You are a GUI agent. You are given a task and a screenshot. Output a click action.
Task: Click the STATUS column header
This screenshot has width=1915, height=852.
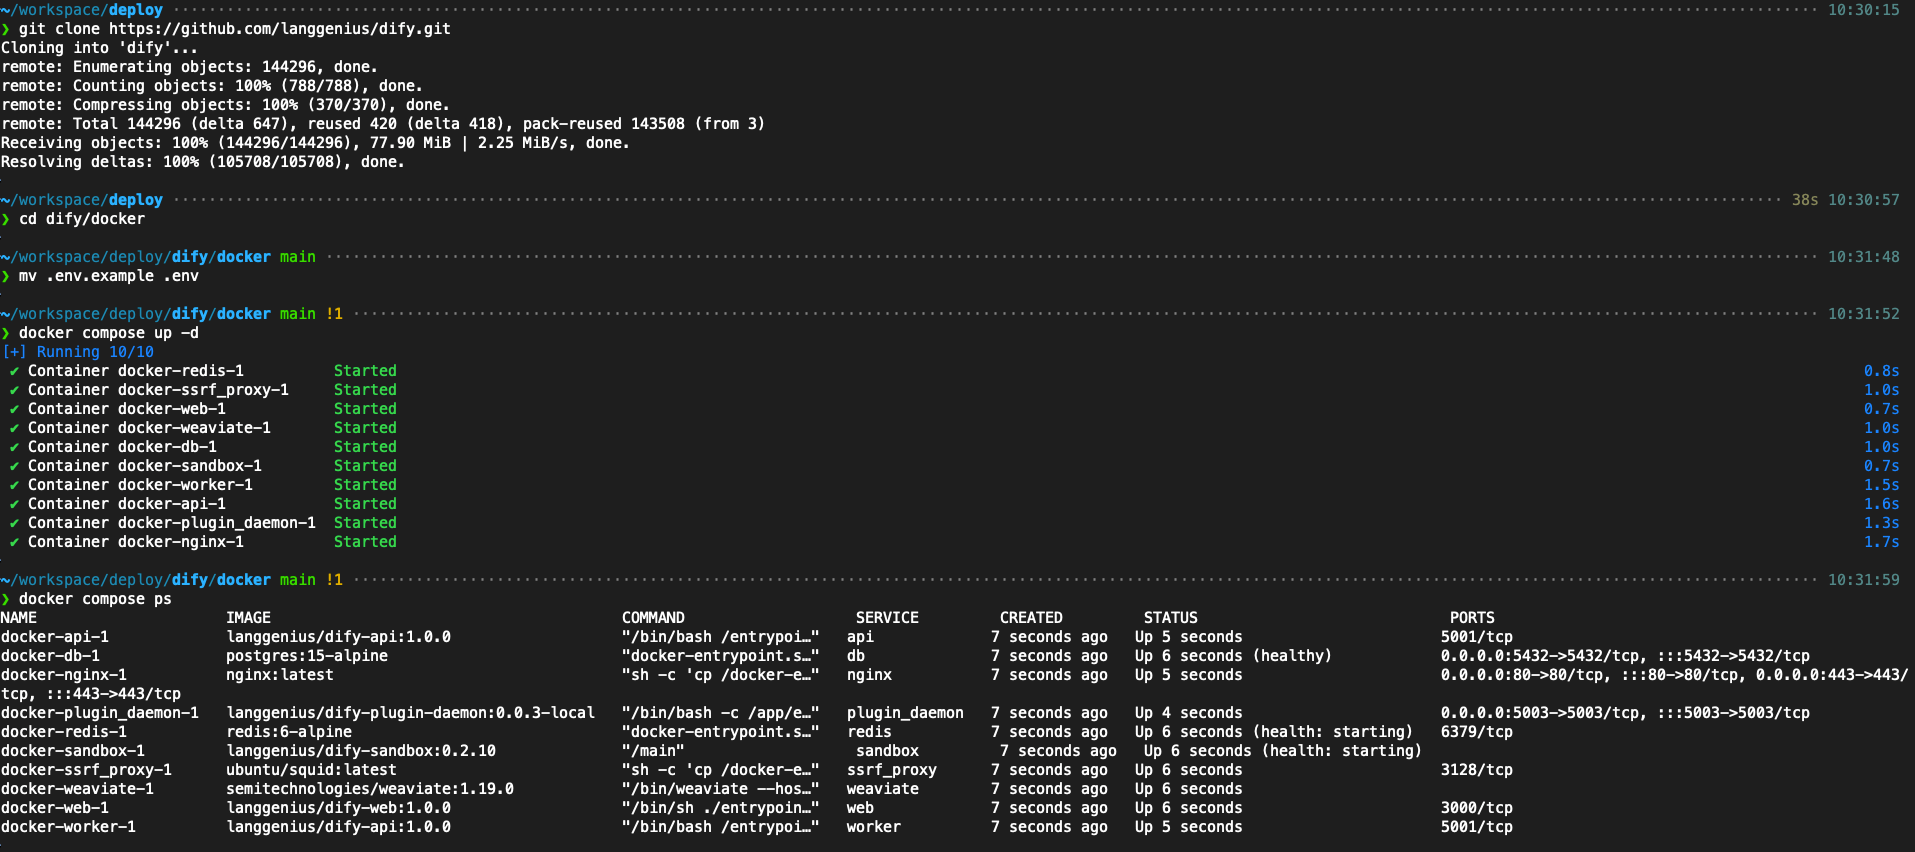[1171, 618]
